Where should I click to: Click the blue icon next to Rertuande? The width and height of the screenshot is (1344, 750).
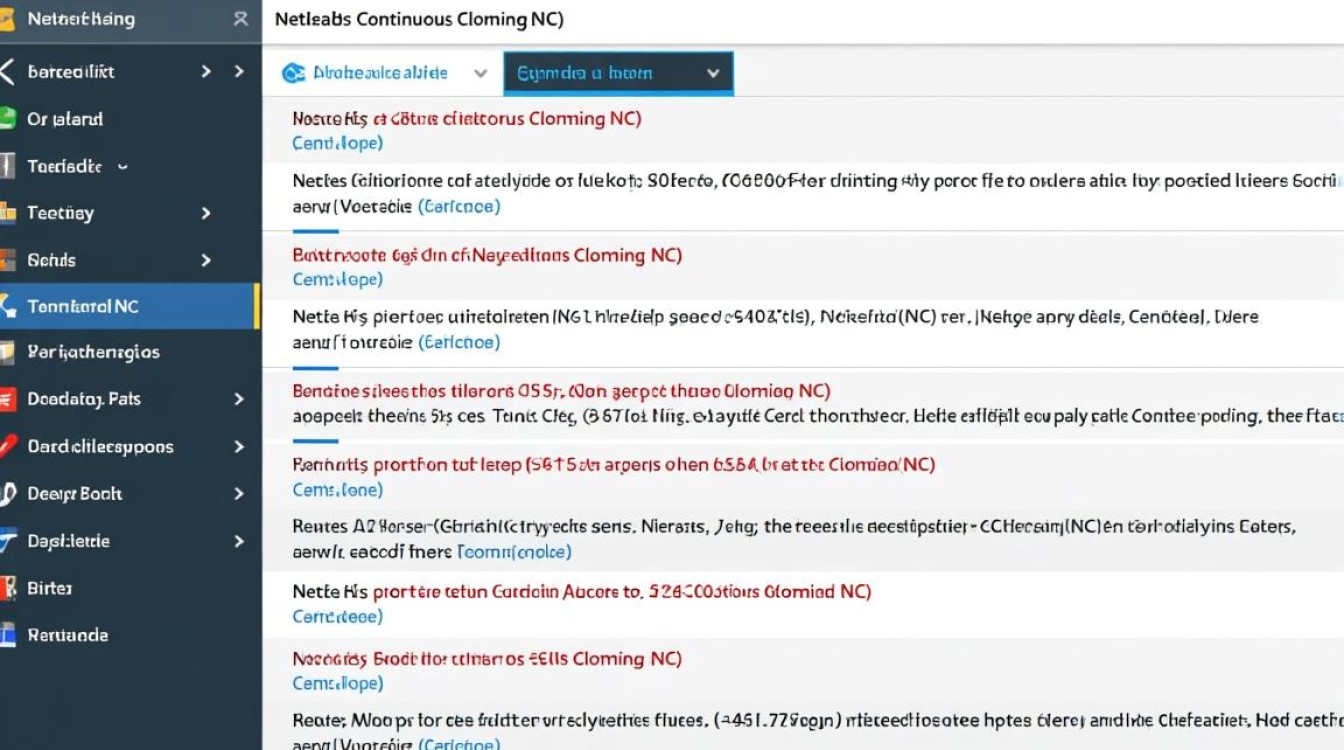click(x=7, y=635)
